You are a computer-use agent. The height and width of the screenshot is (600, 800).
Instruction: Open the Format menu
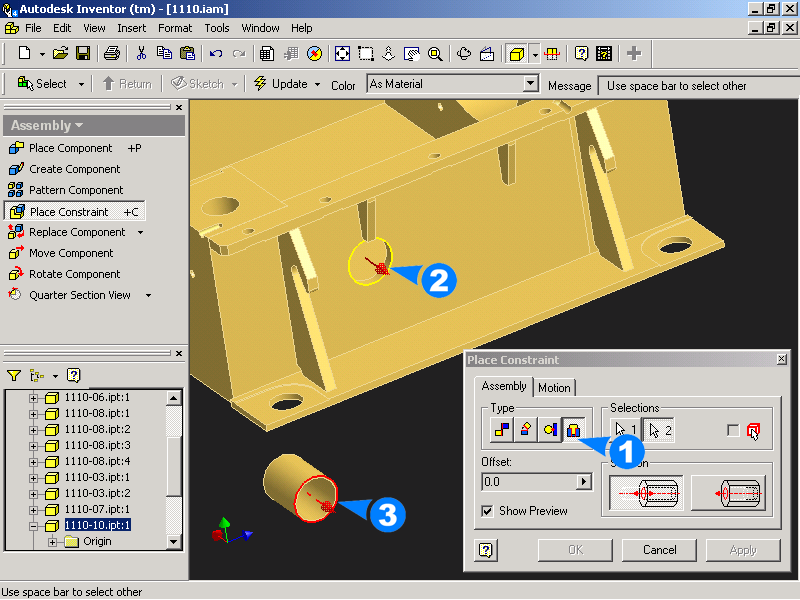tap(175, 28)
